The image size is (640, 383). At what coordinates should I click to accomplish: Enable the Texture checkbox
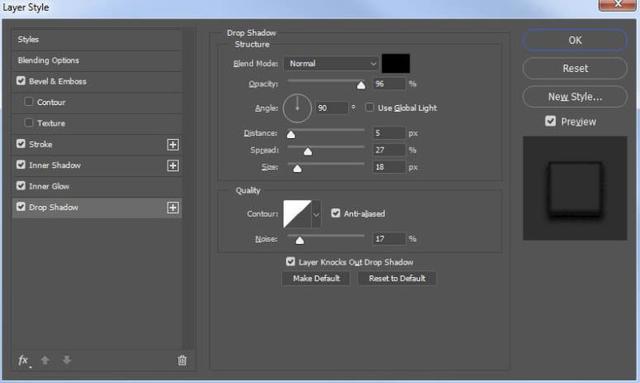(29, 122)
